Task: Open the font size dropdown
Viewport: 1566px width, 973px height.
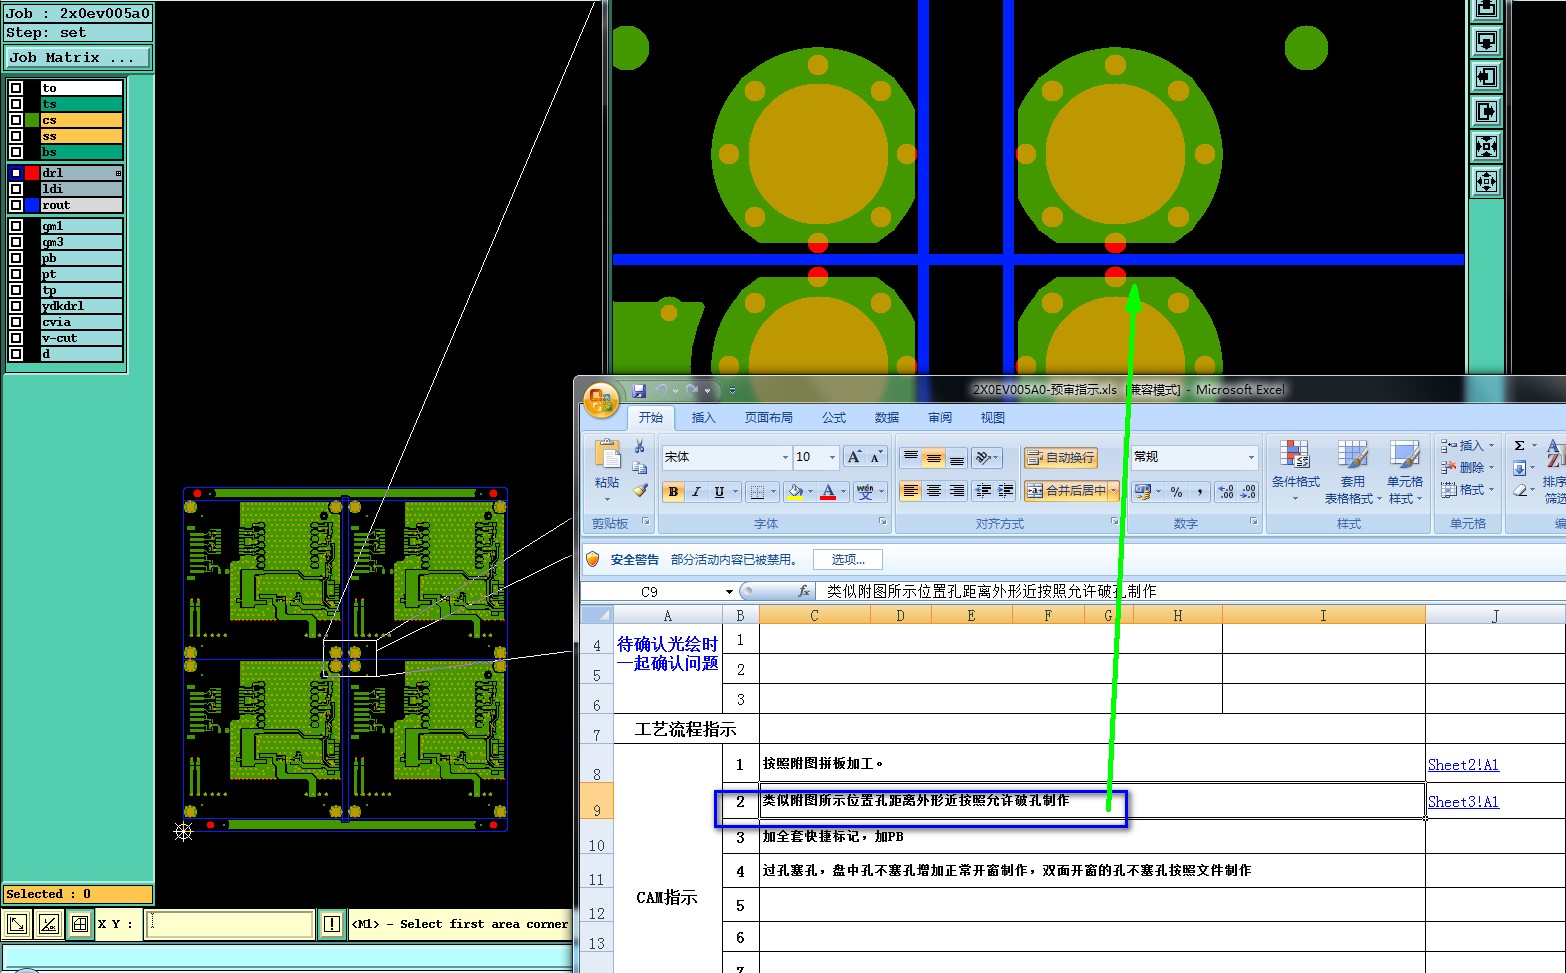Action: (x=832, y=457)
